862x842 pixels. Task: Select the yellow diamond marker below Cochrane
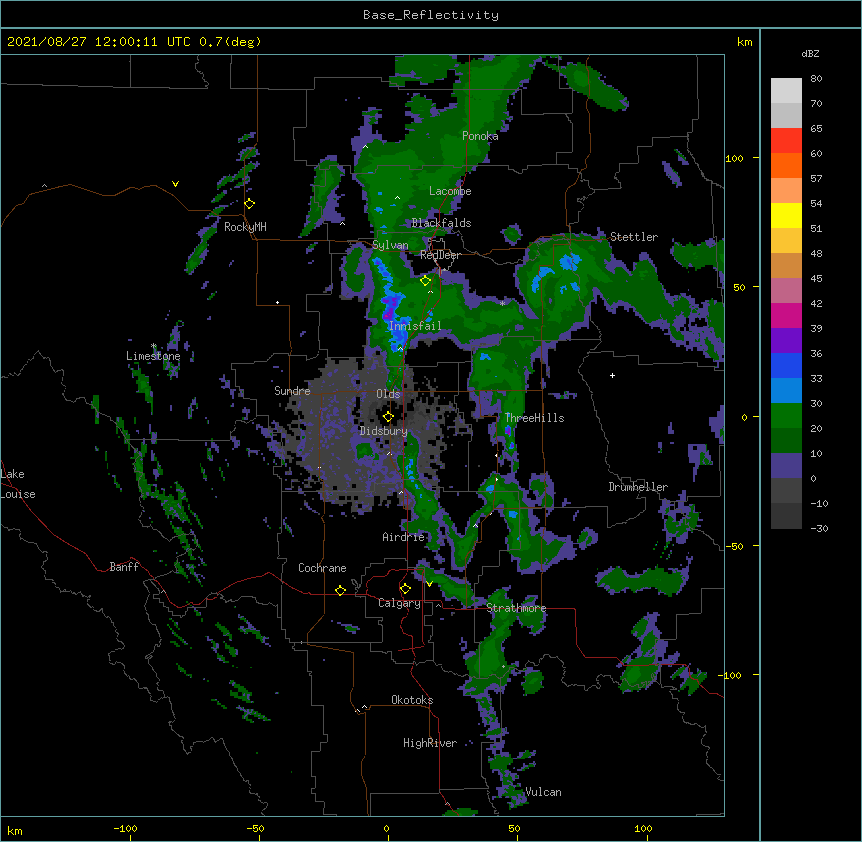pyautogui.click(x=340, y=590)
